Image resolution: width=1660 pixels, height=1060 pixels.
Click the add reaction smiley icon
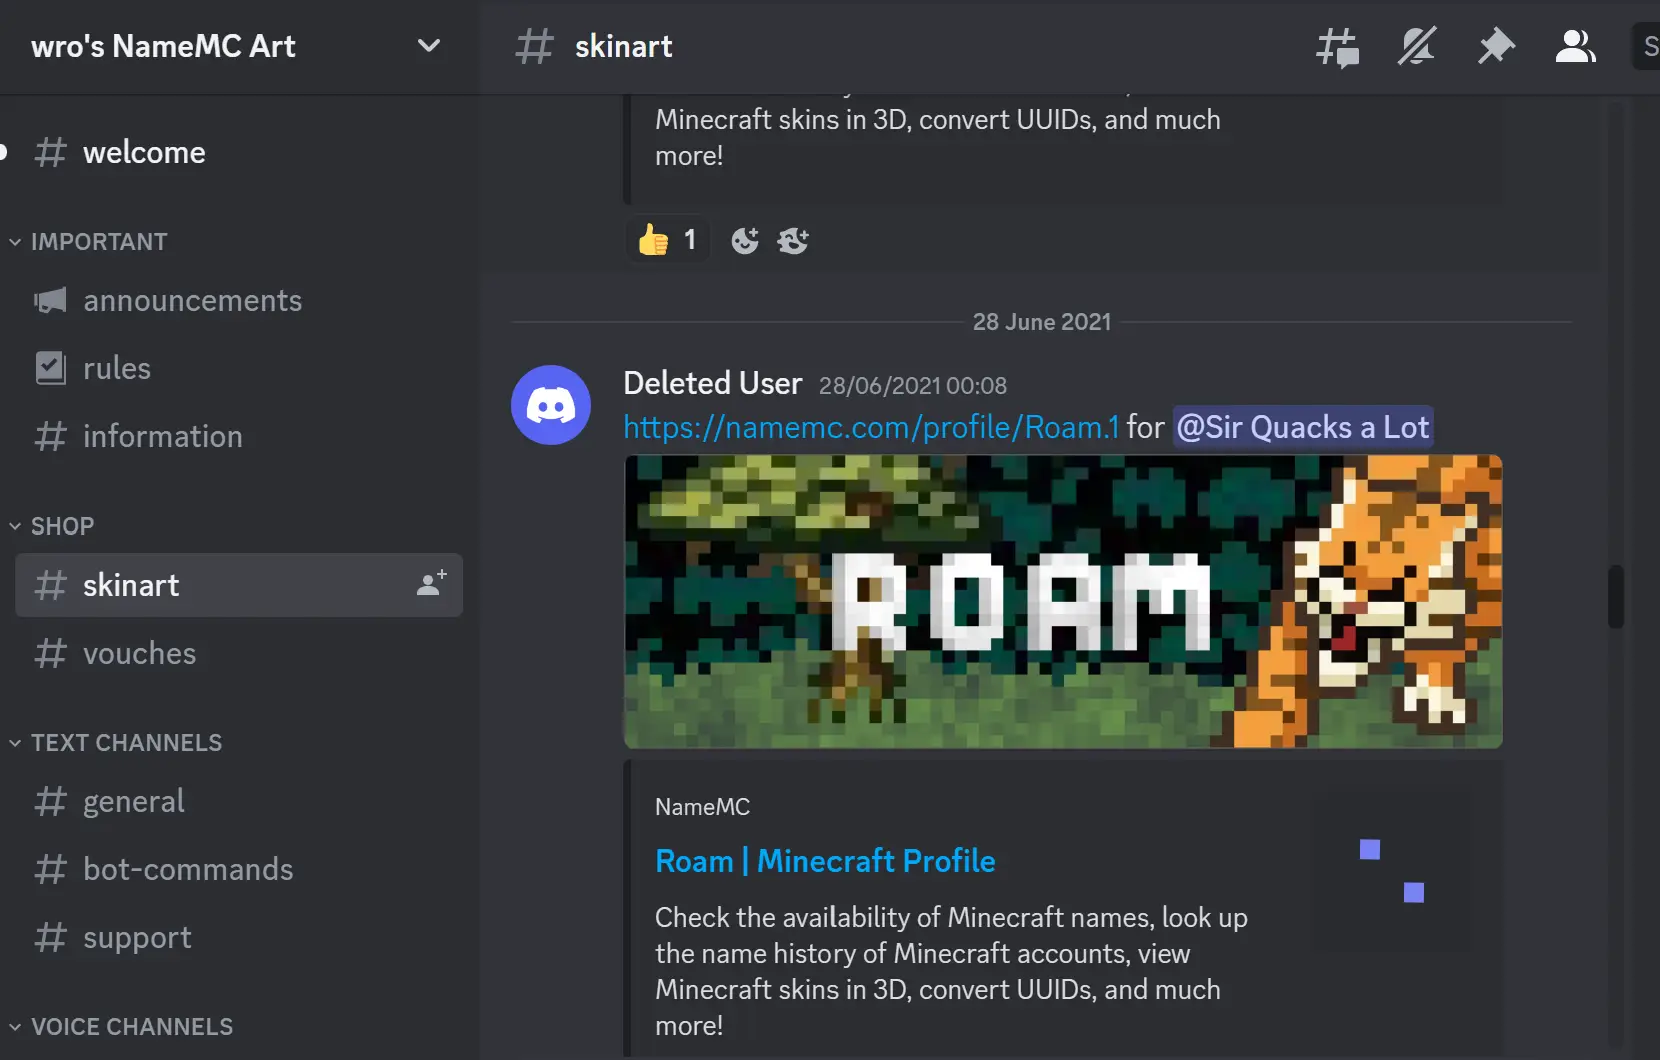[745, 240]
